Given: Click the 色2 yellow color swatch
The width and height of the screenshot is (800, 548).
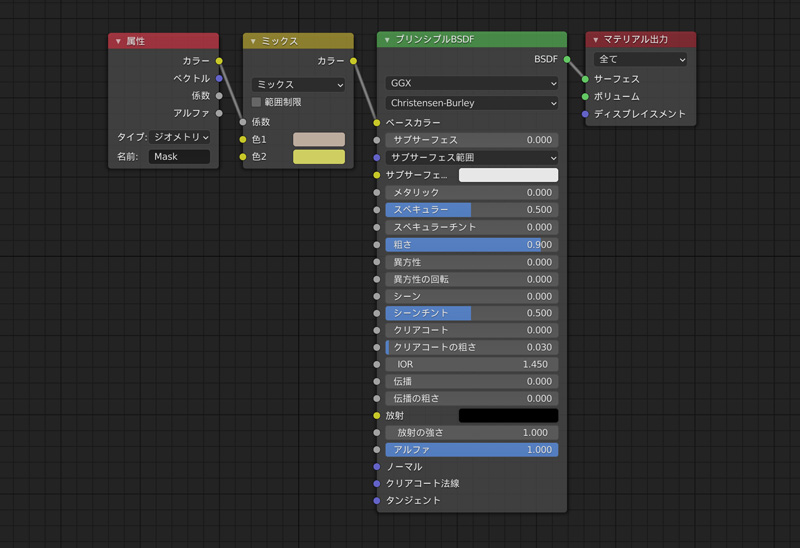Looking at the screenshot, I should click(318, 157).
